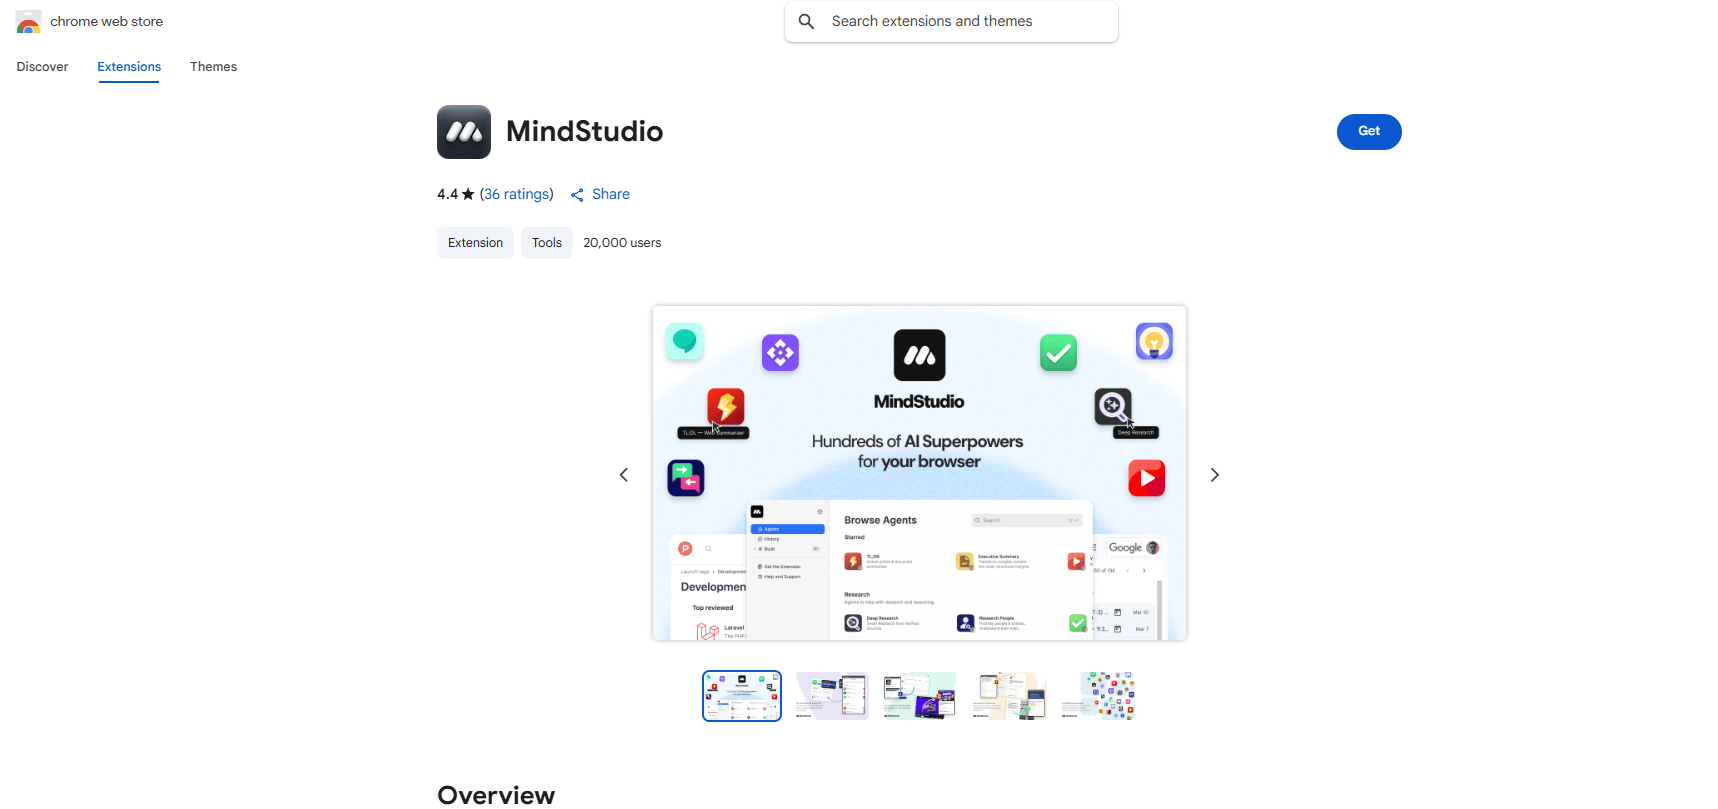Click the blue Get button

point(1369,132)
